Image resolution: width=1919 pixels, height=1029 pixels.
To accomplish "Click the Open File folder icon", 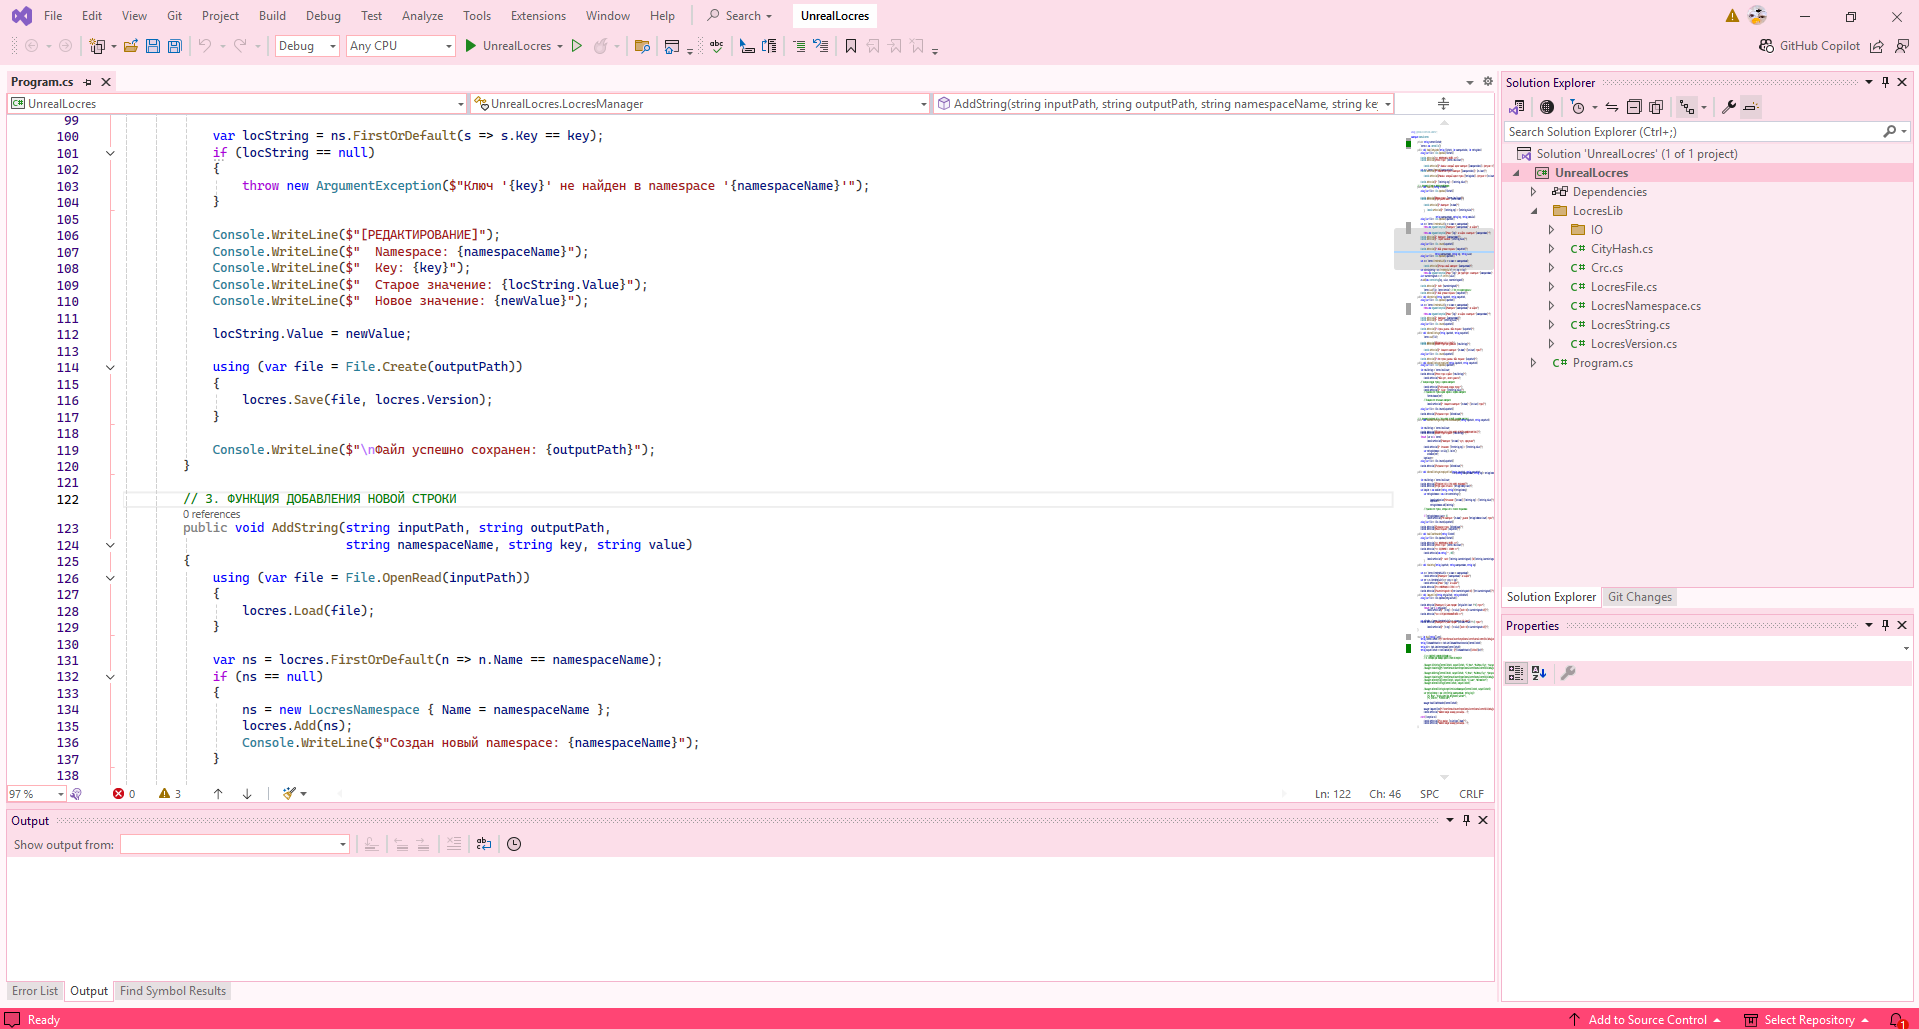I will pos(130,46).
